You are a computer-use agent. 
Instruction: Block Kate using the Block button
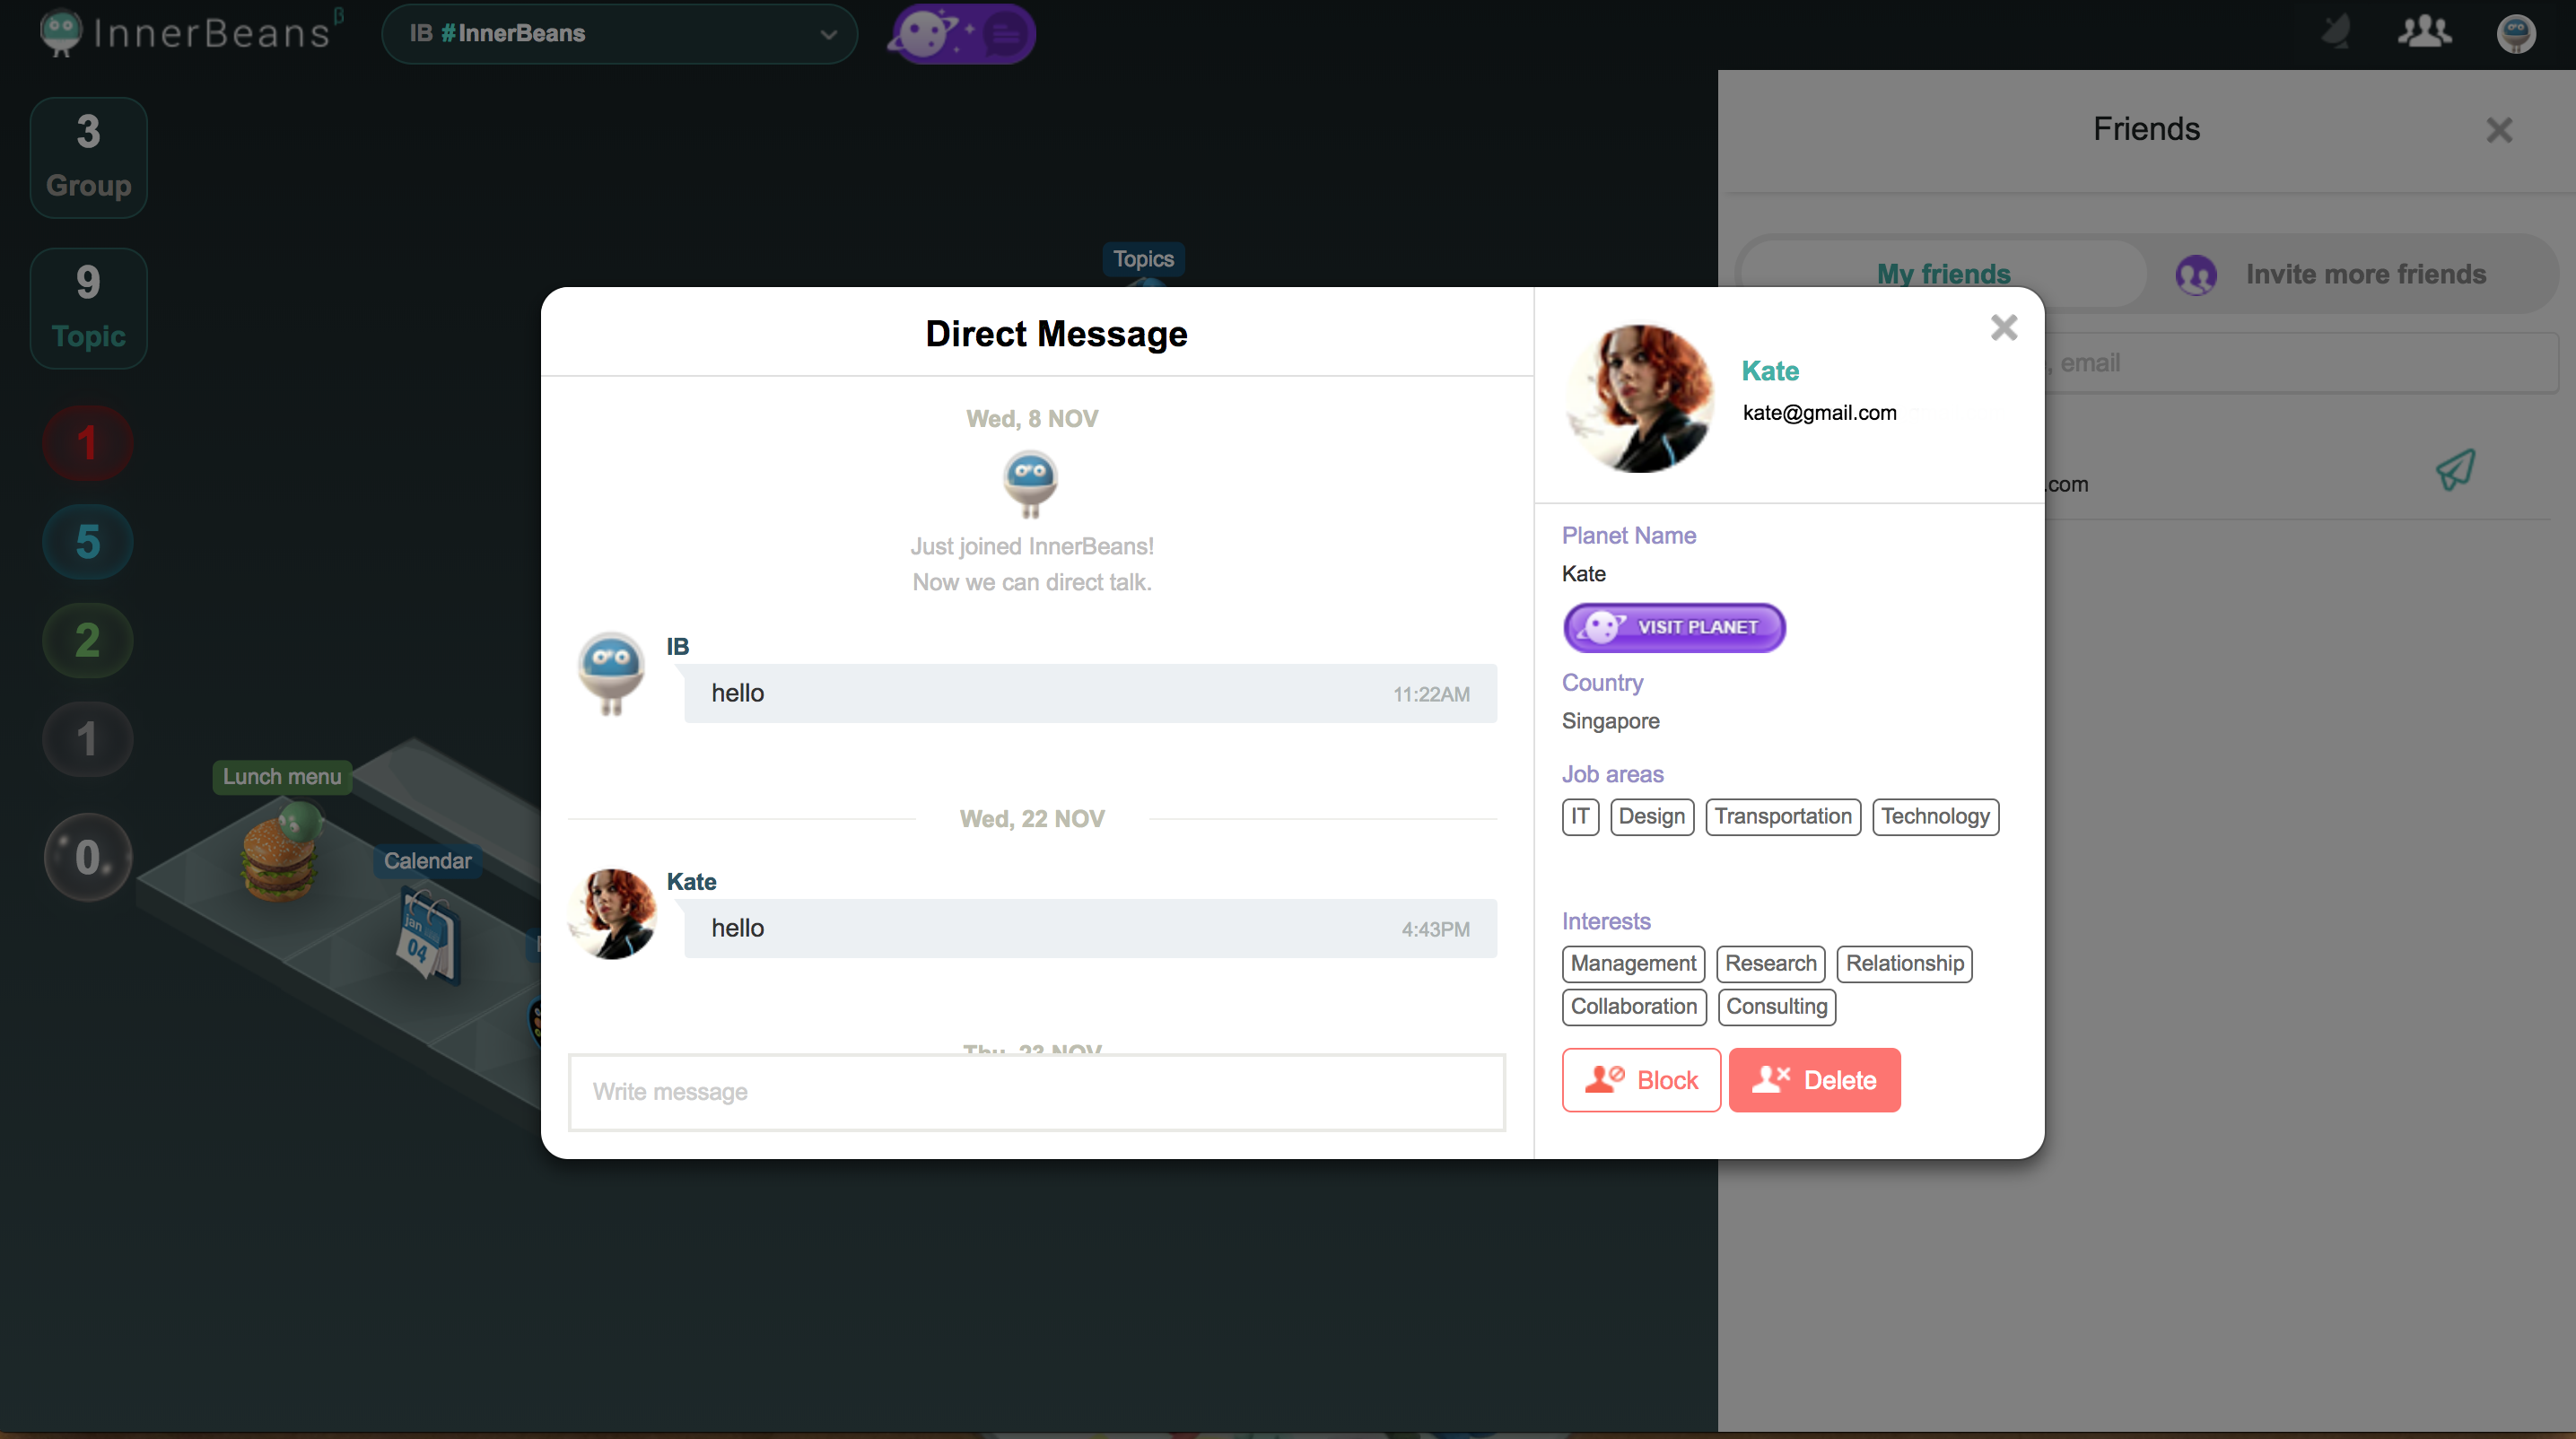click(1641, 1080)
